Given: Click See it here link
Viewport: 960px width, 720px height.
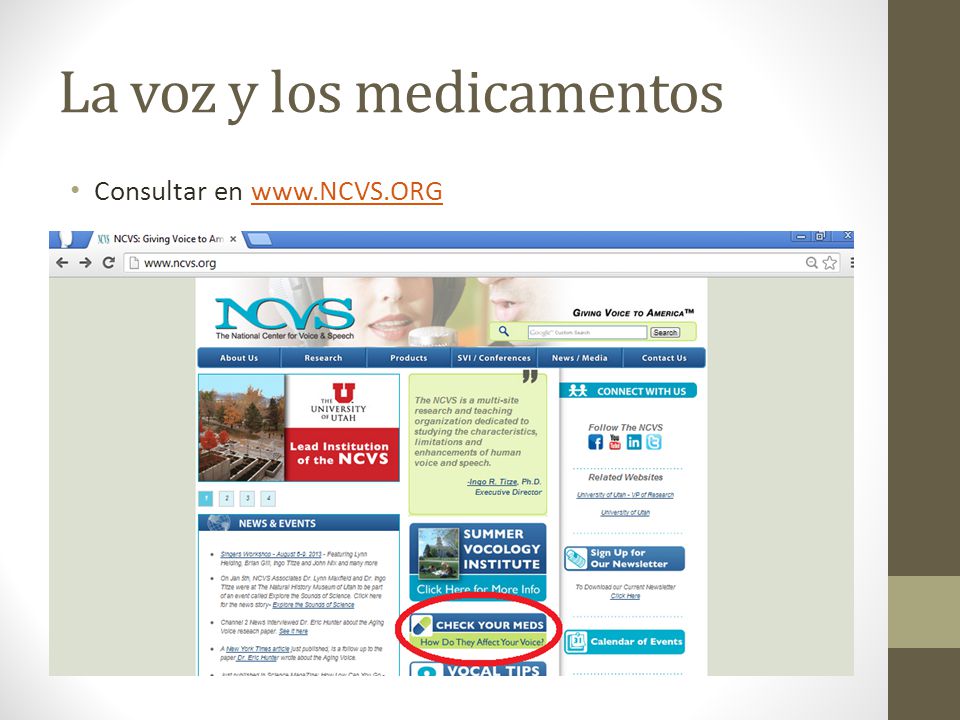Looking at the screenshot, I should pos(293,631).
